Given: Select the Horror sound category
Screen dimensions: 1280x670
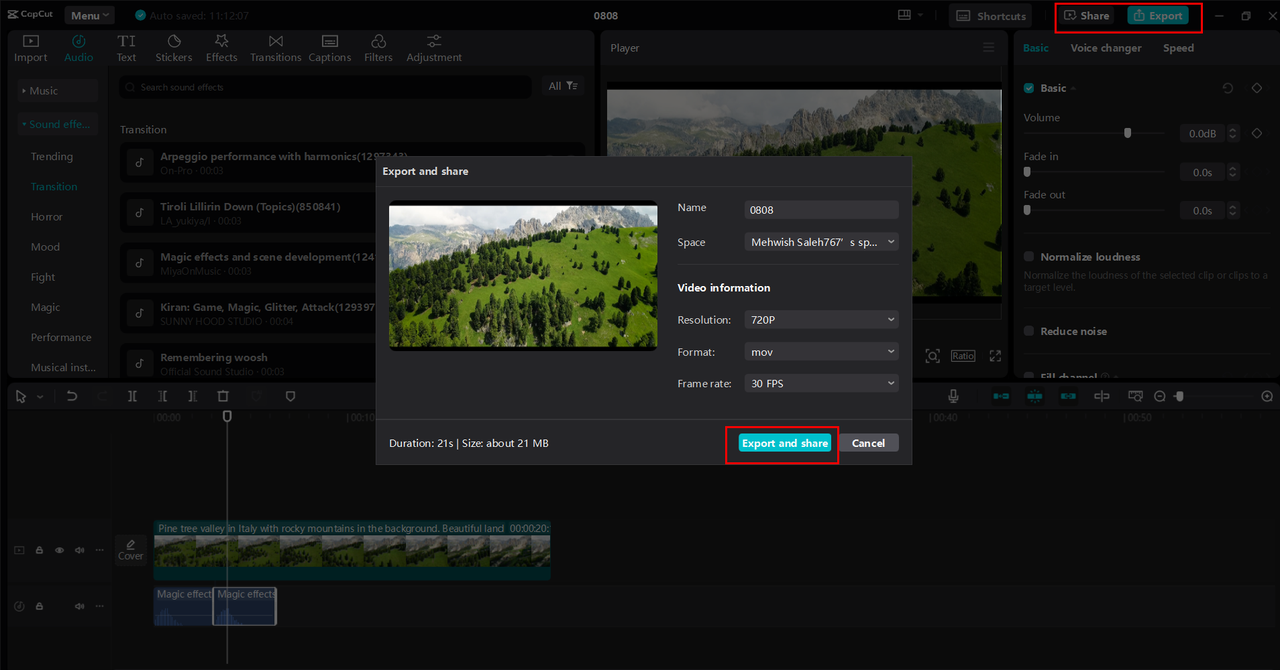Looking at the screenshot, I should (47, 217).
